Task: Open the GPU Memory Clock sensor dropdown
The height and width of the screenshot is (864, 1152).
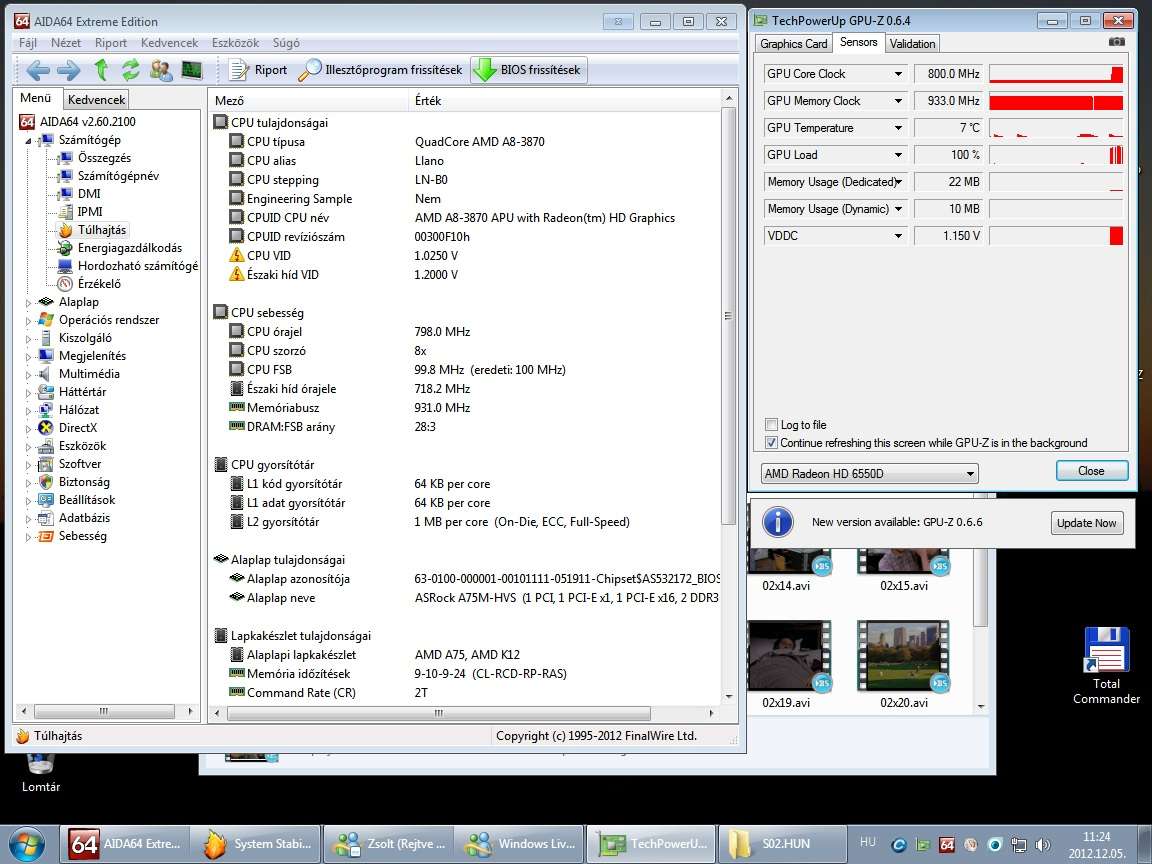Action: tap(898, 101)
